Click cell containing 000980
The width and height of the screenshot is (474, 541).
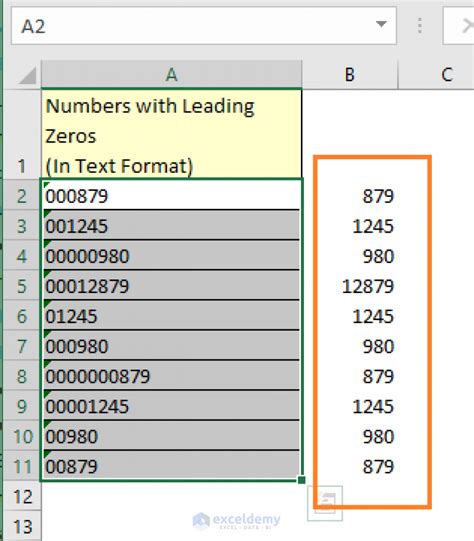171,345
